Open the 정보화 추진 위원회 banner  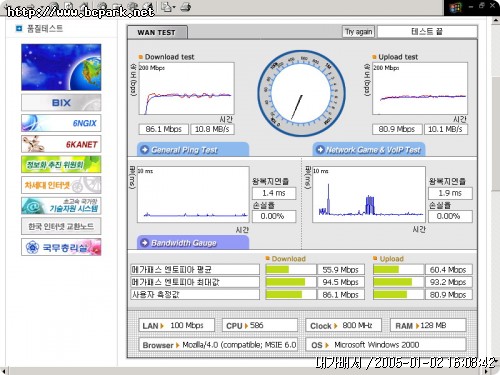[x=61, y=164]
